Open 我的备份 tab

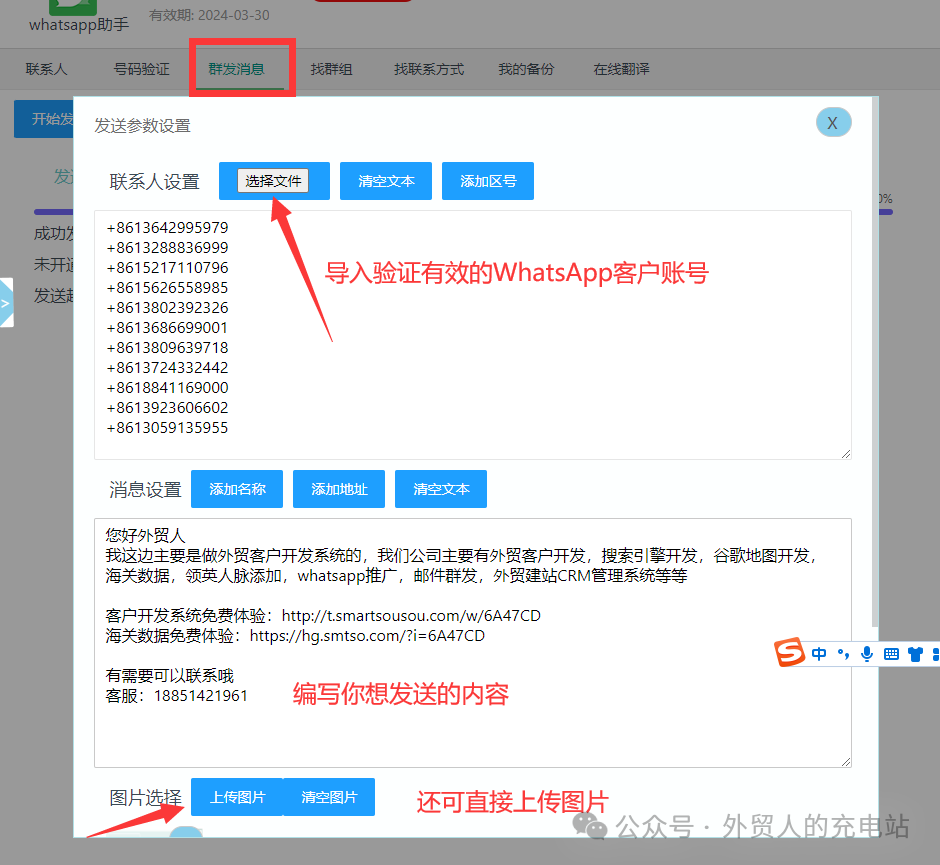pyautogui.click(x=526, y=70)
